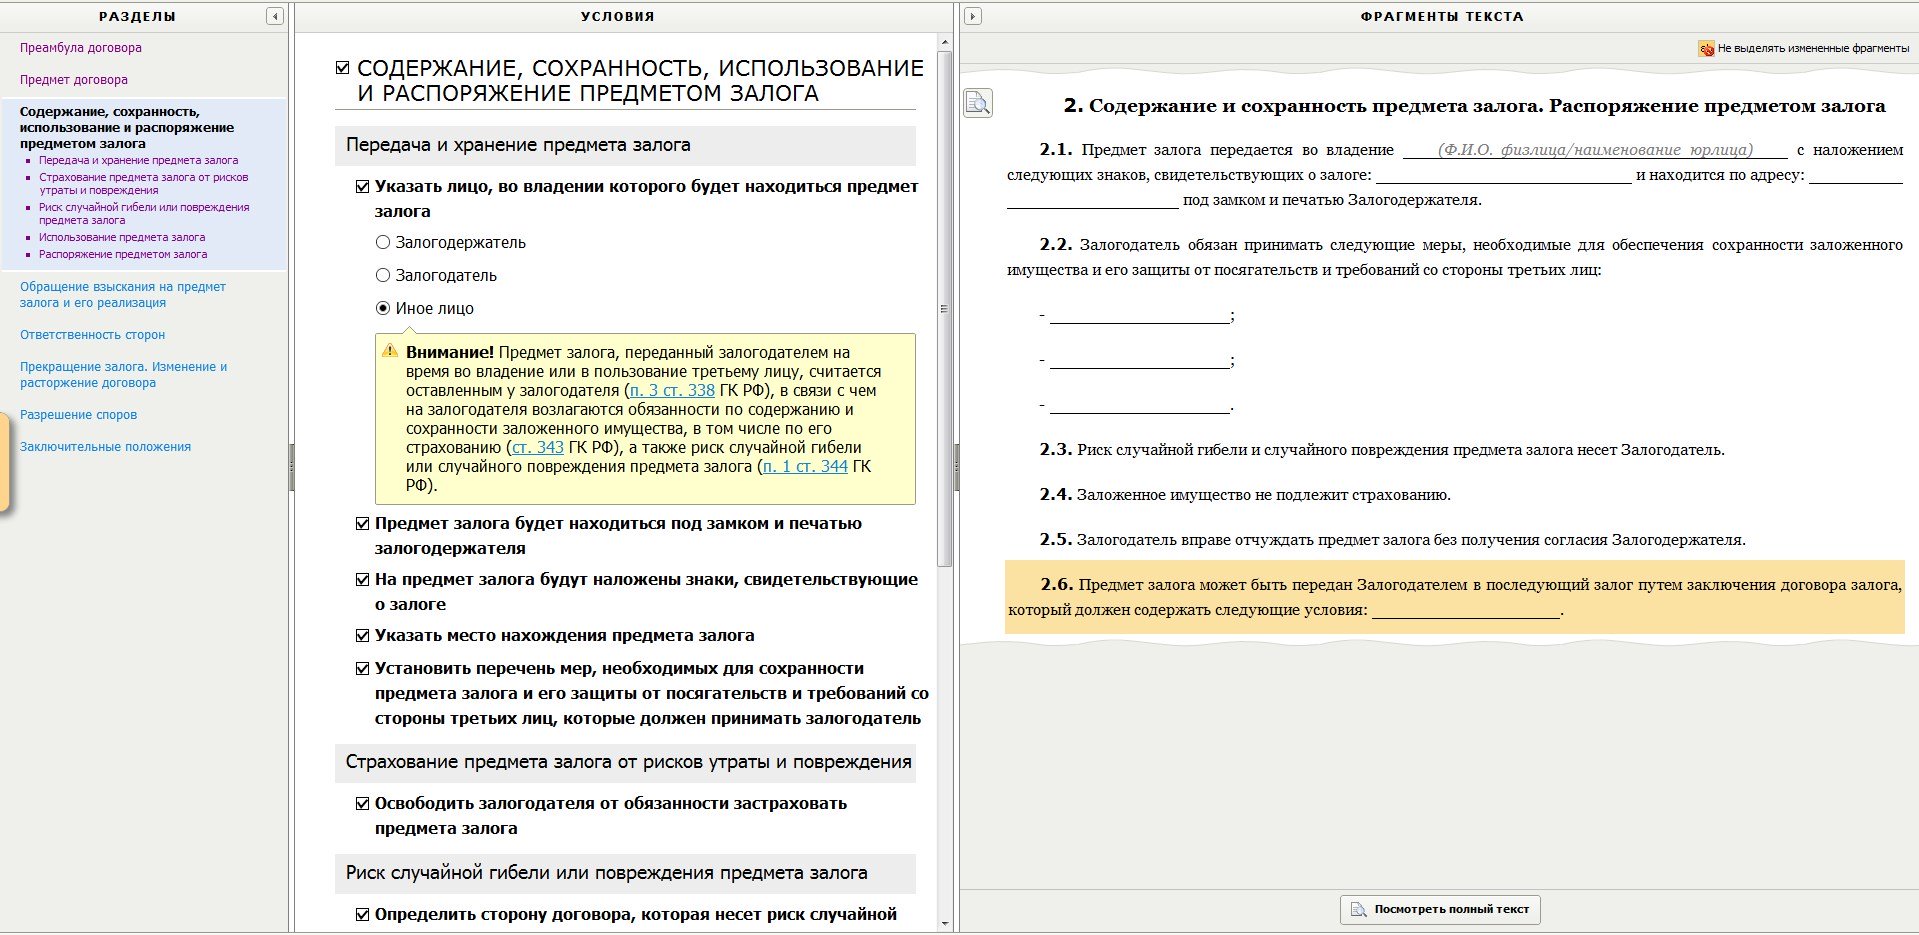Open Прекращение залога. Изменение и расторжение section
The width and height of the screenshot is (1919, 935).
(124, 374)
